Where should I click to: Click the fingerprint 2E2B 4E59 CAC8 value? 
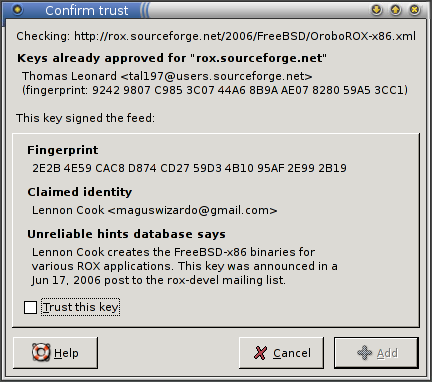tap(189, 168)
